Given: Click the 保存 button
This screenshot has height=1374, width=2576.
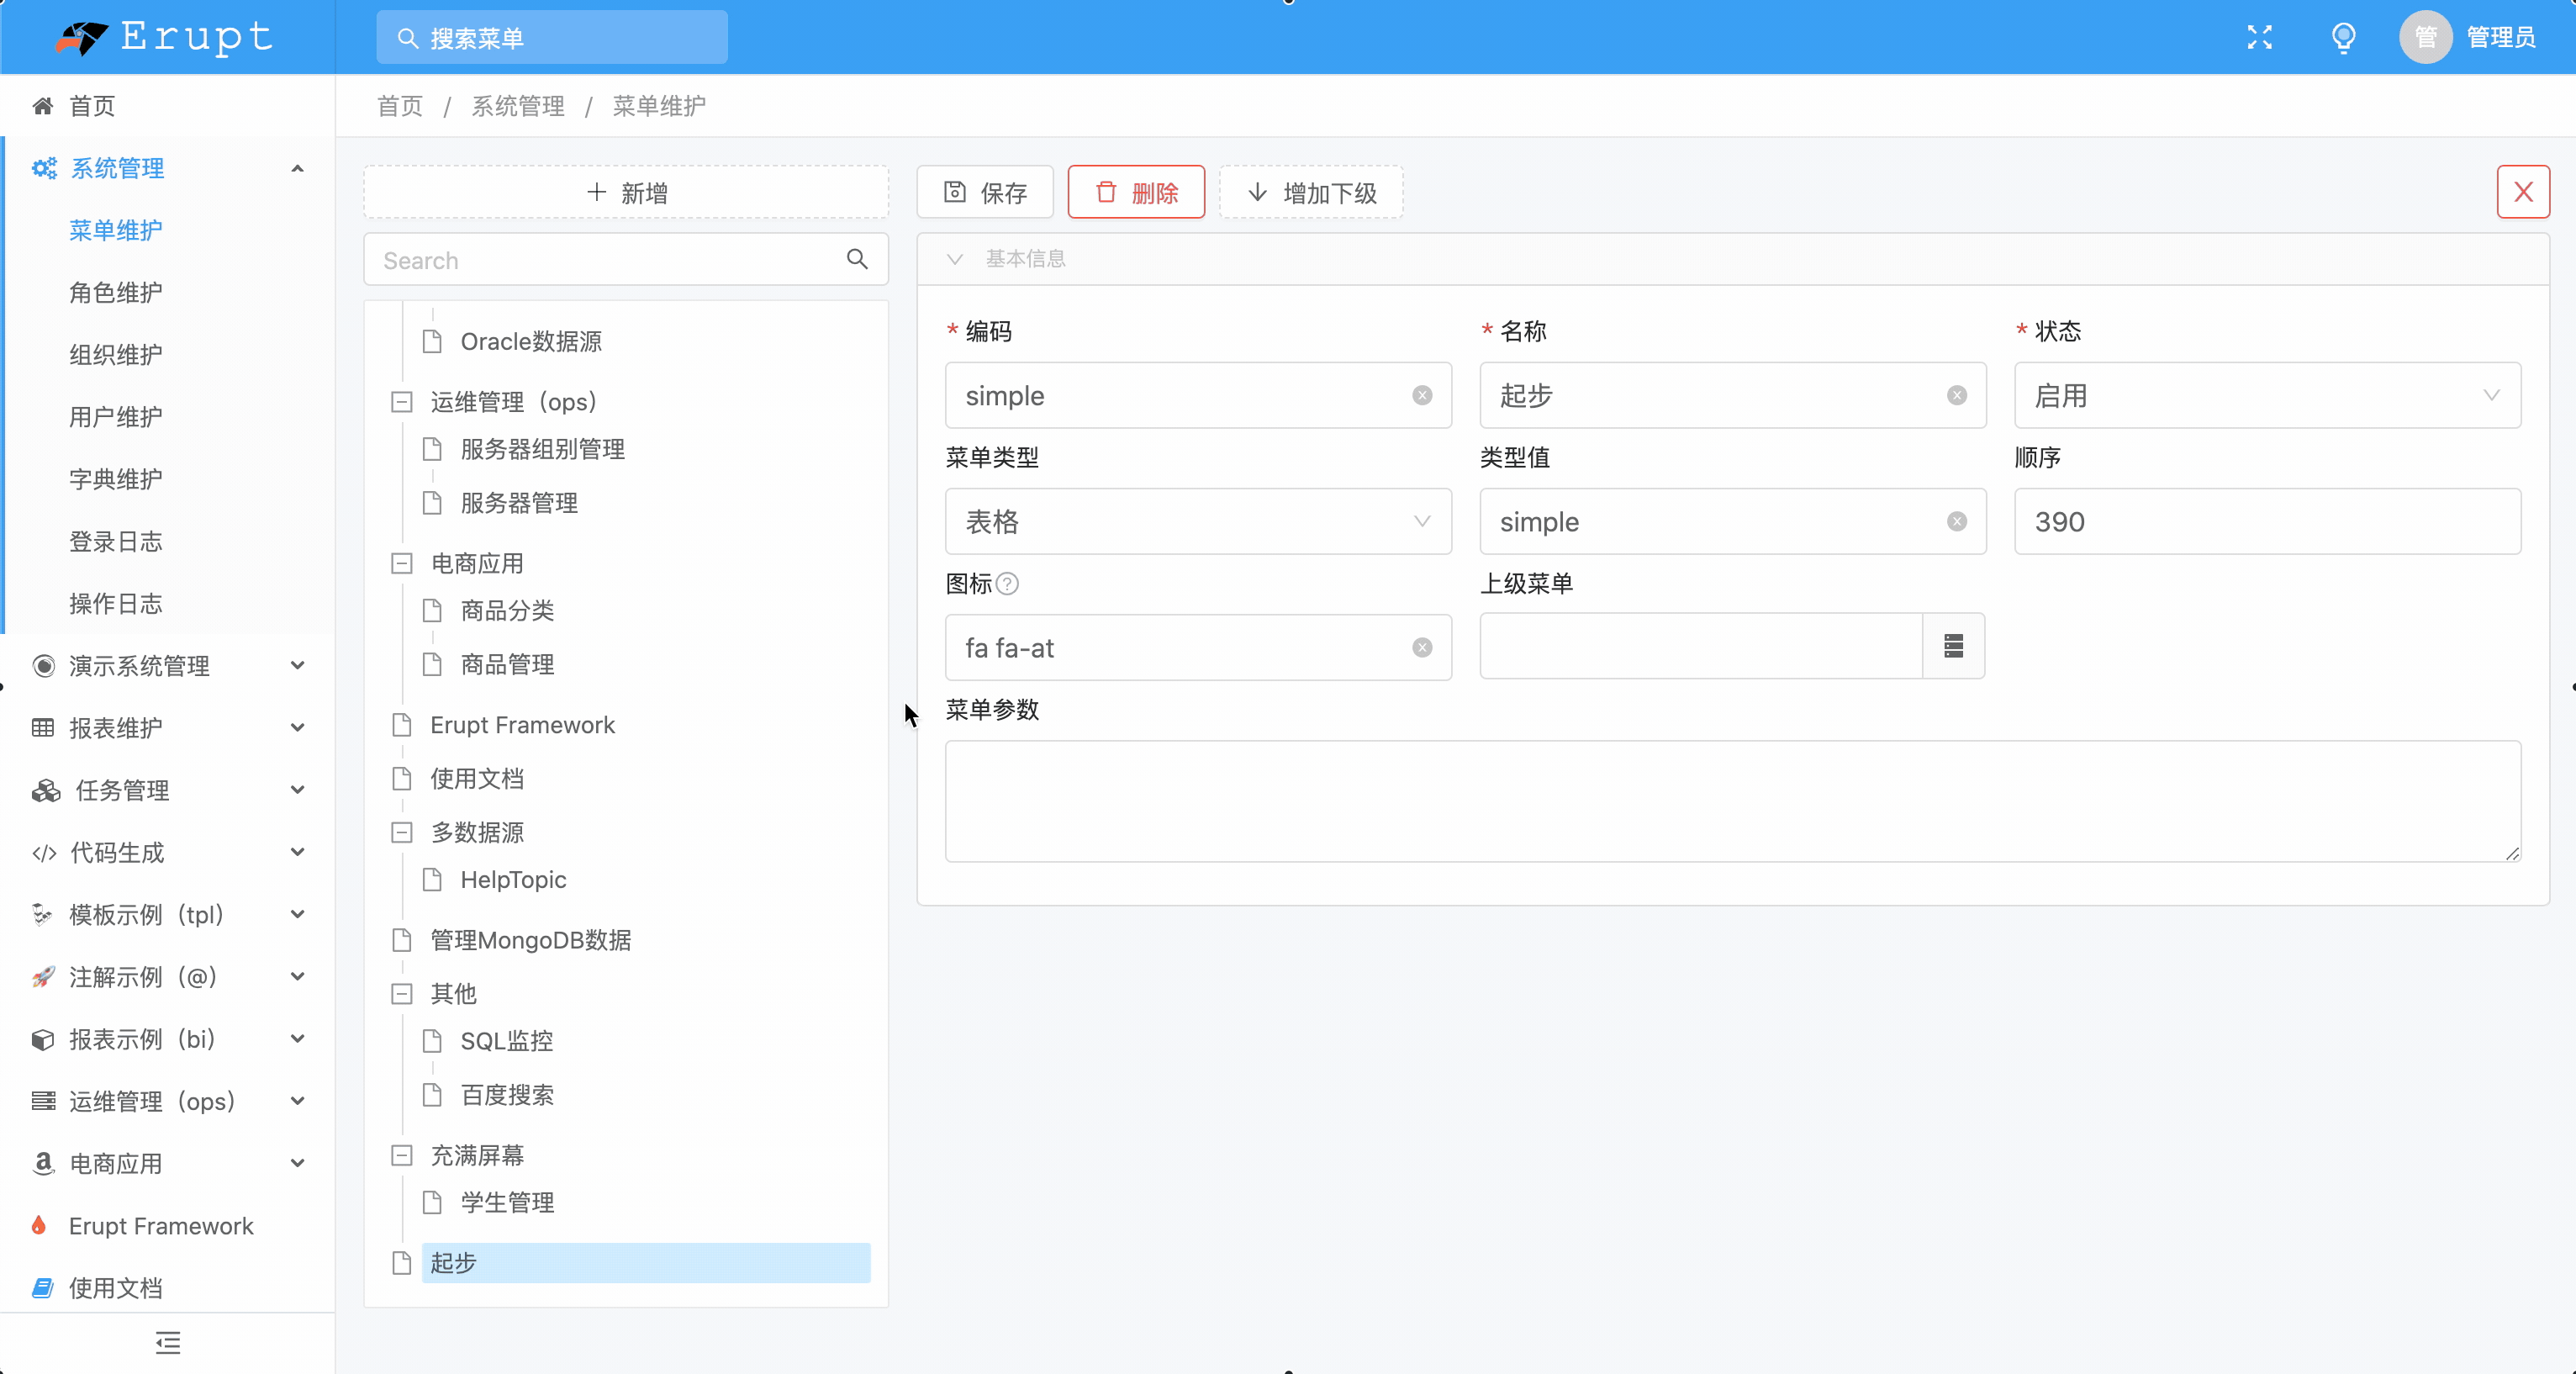Looking at the screenshot, I should tap(985, 192).
